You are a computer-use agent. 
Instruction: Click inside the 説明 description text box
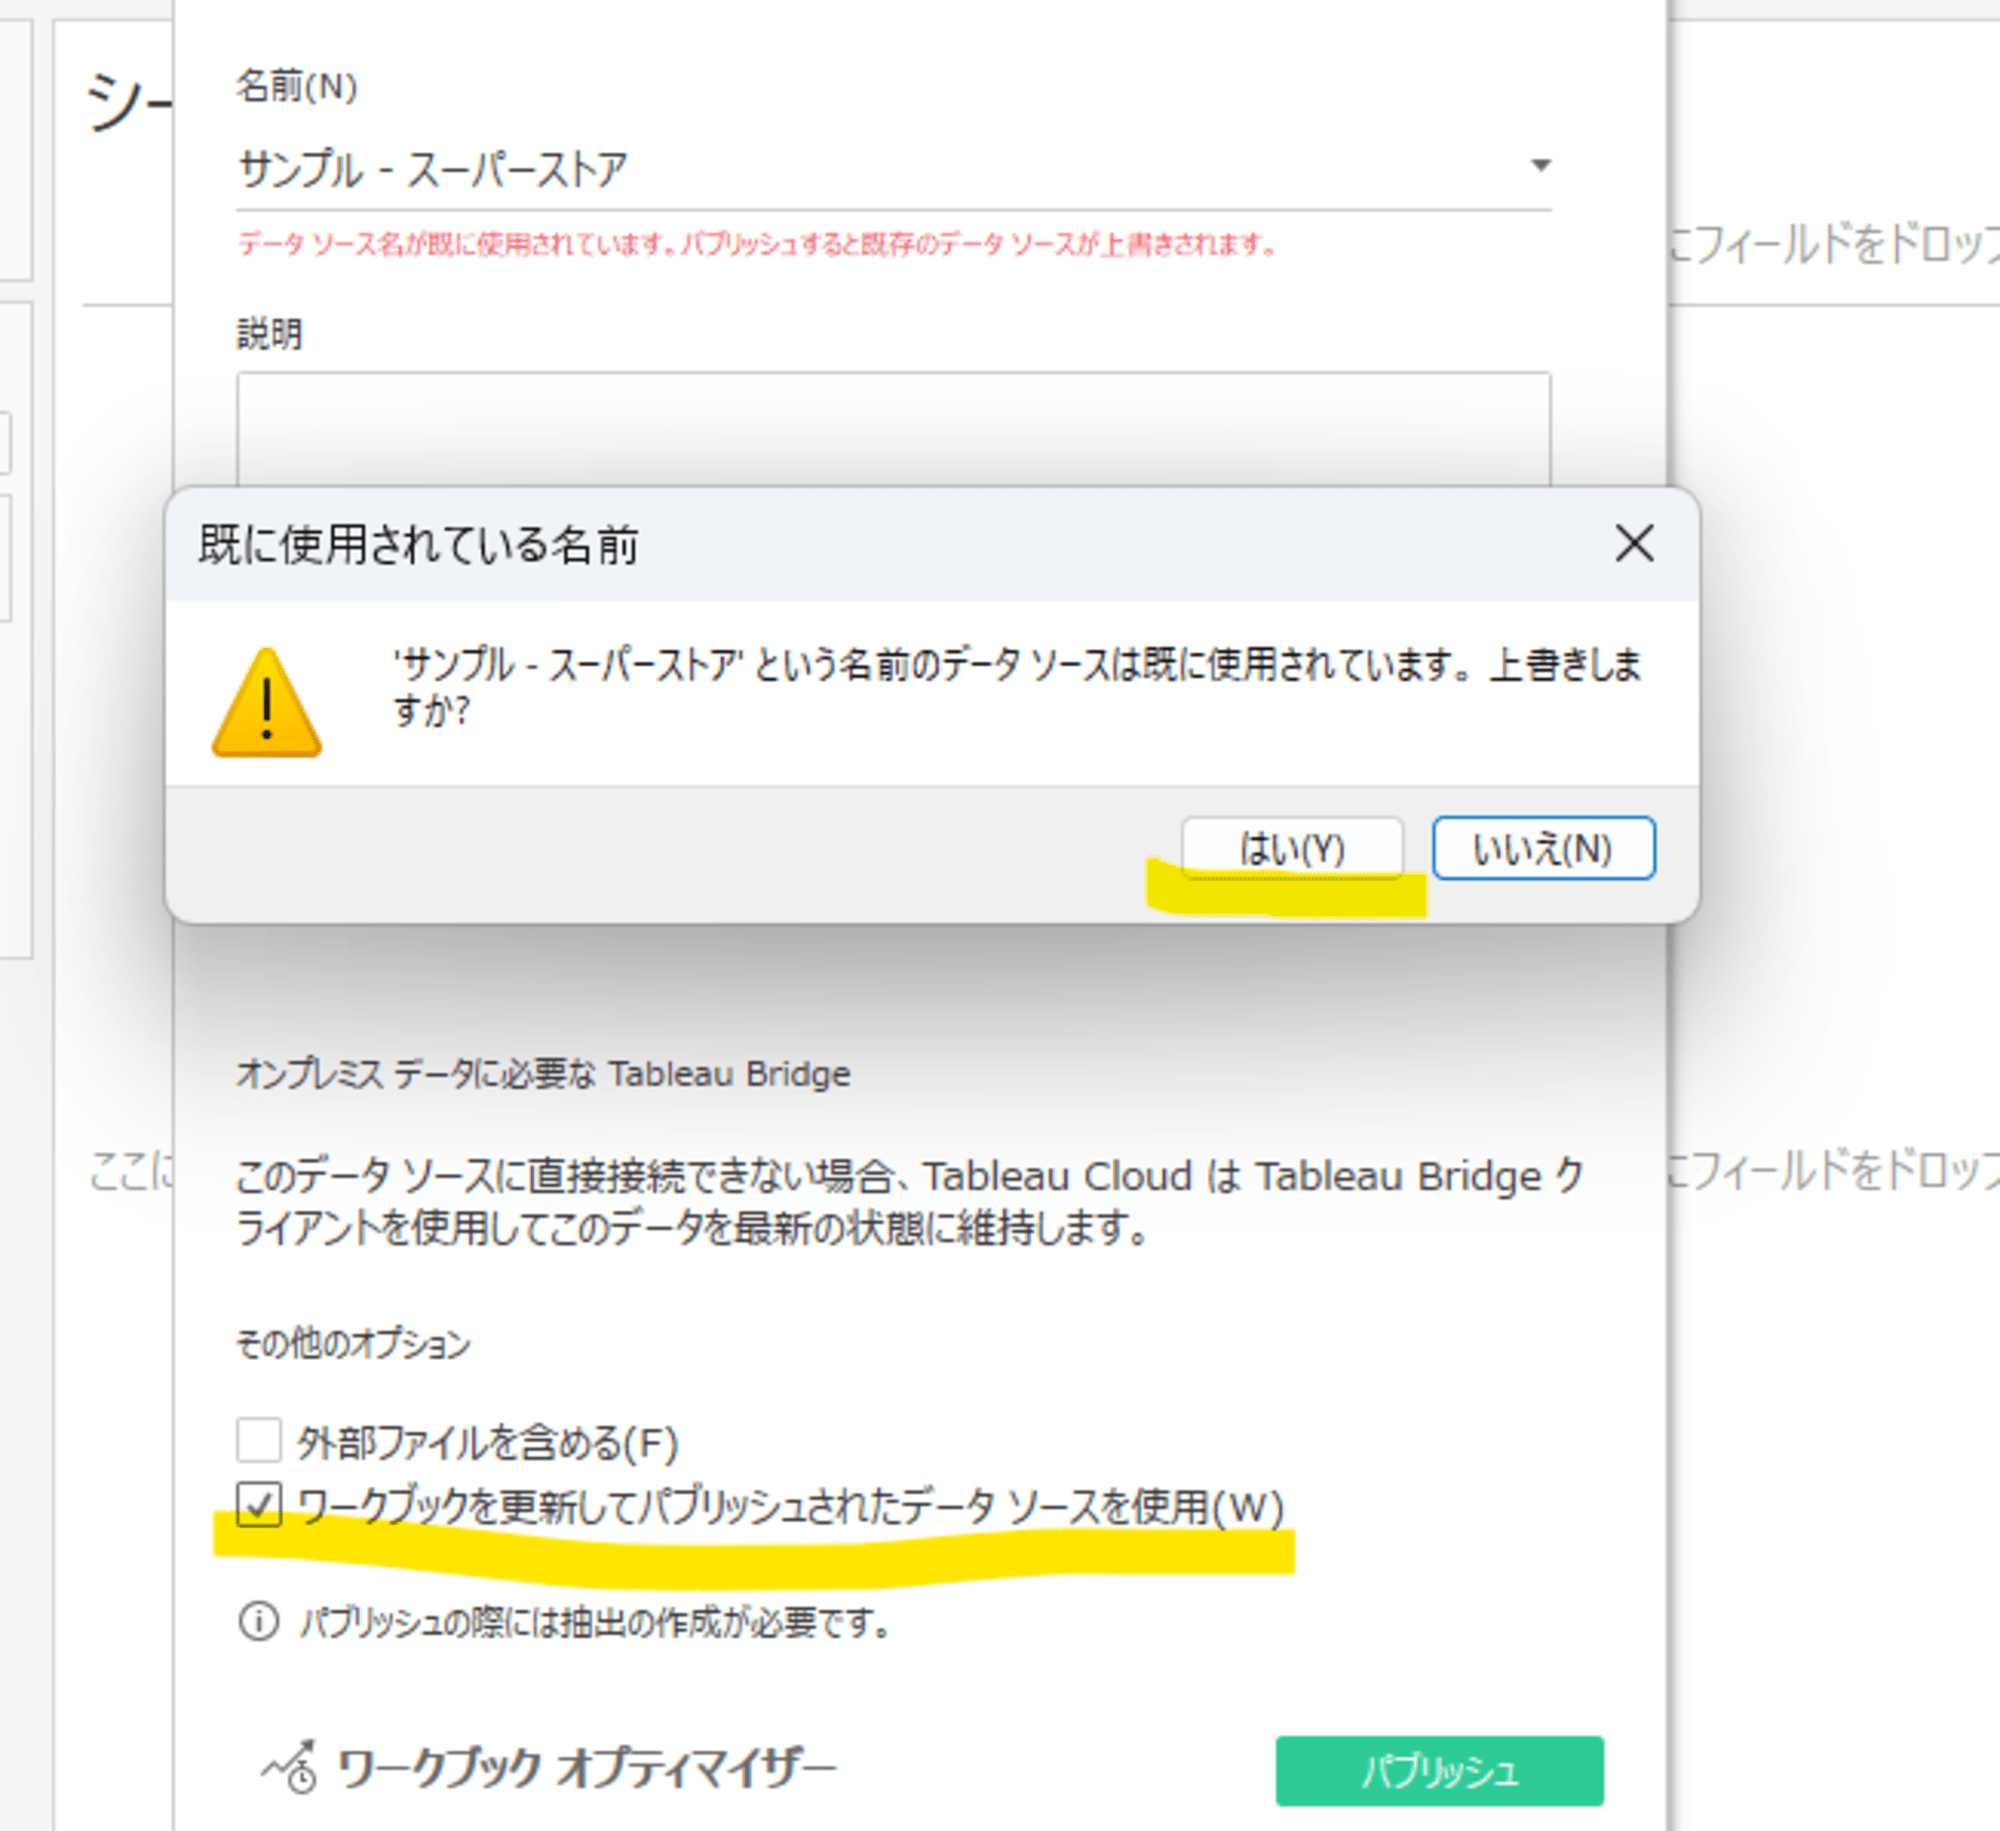(x=893, y=430)
